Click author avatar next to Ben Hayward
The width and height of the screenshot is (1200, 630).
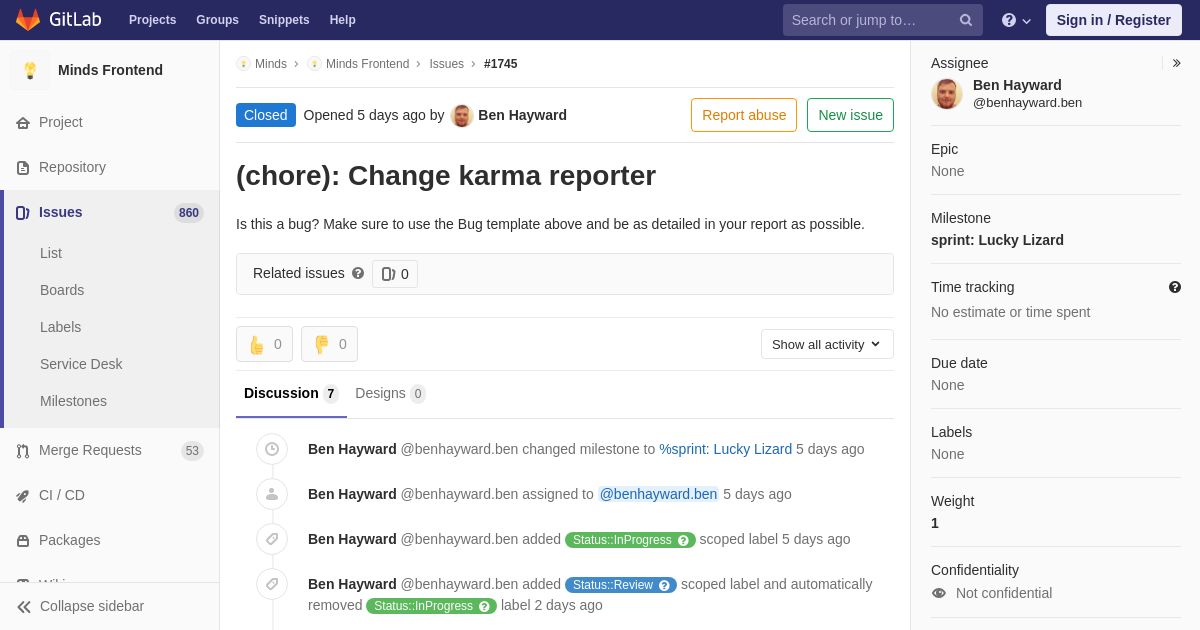462,115
